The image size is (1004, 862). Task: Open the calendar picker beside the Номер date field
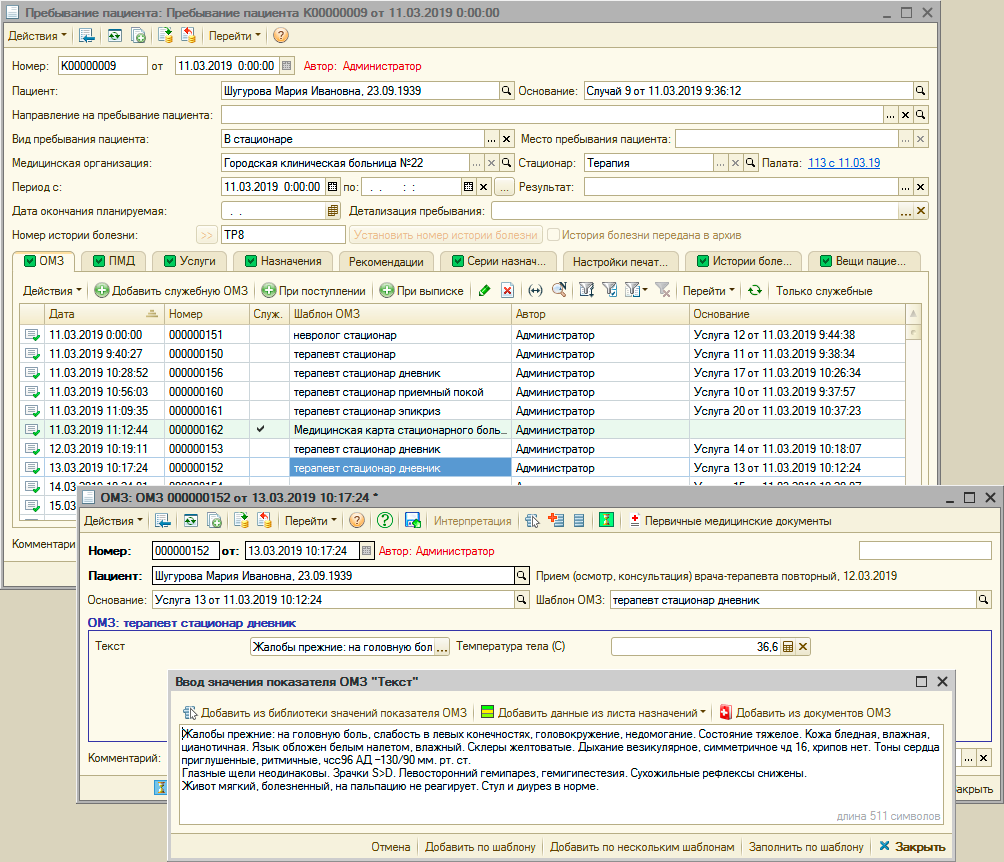(x=287, y=66)
